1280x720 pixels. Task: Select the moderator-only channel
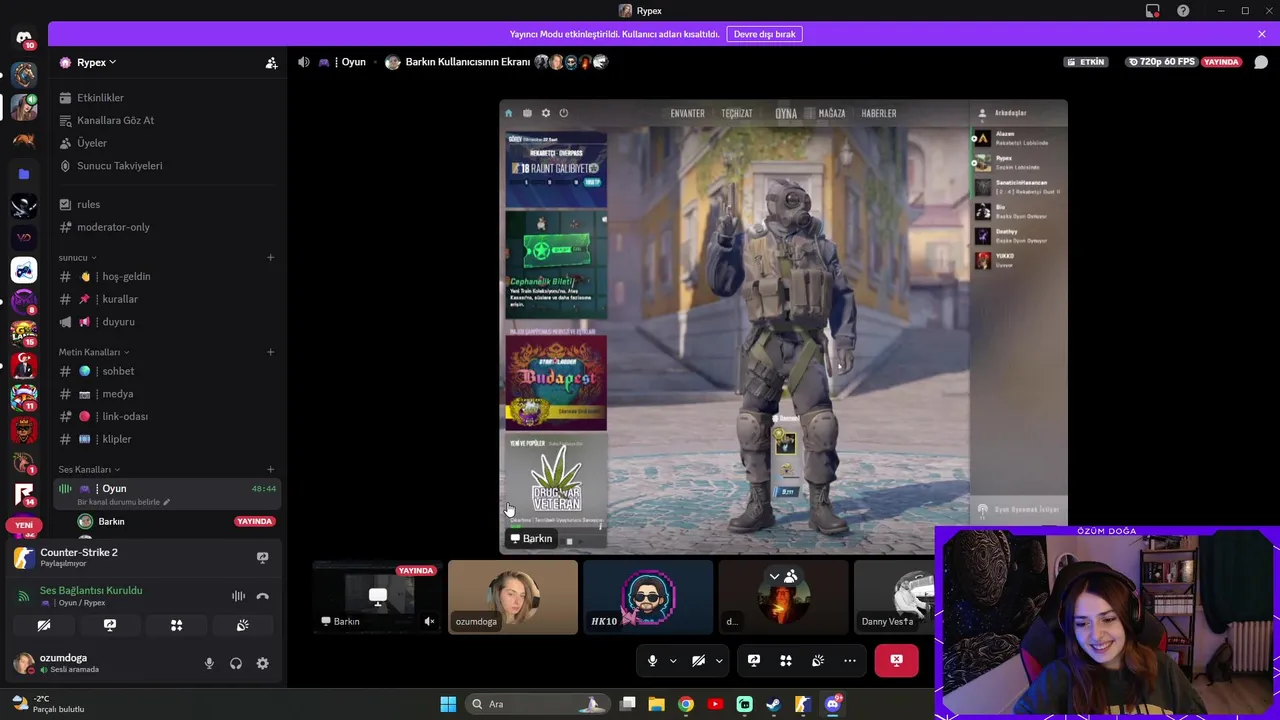pyautogui.click(x=113, y=227)
